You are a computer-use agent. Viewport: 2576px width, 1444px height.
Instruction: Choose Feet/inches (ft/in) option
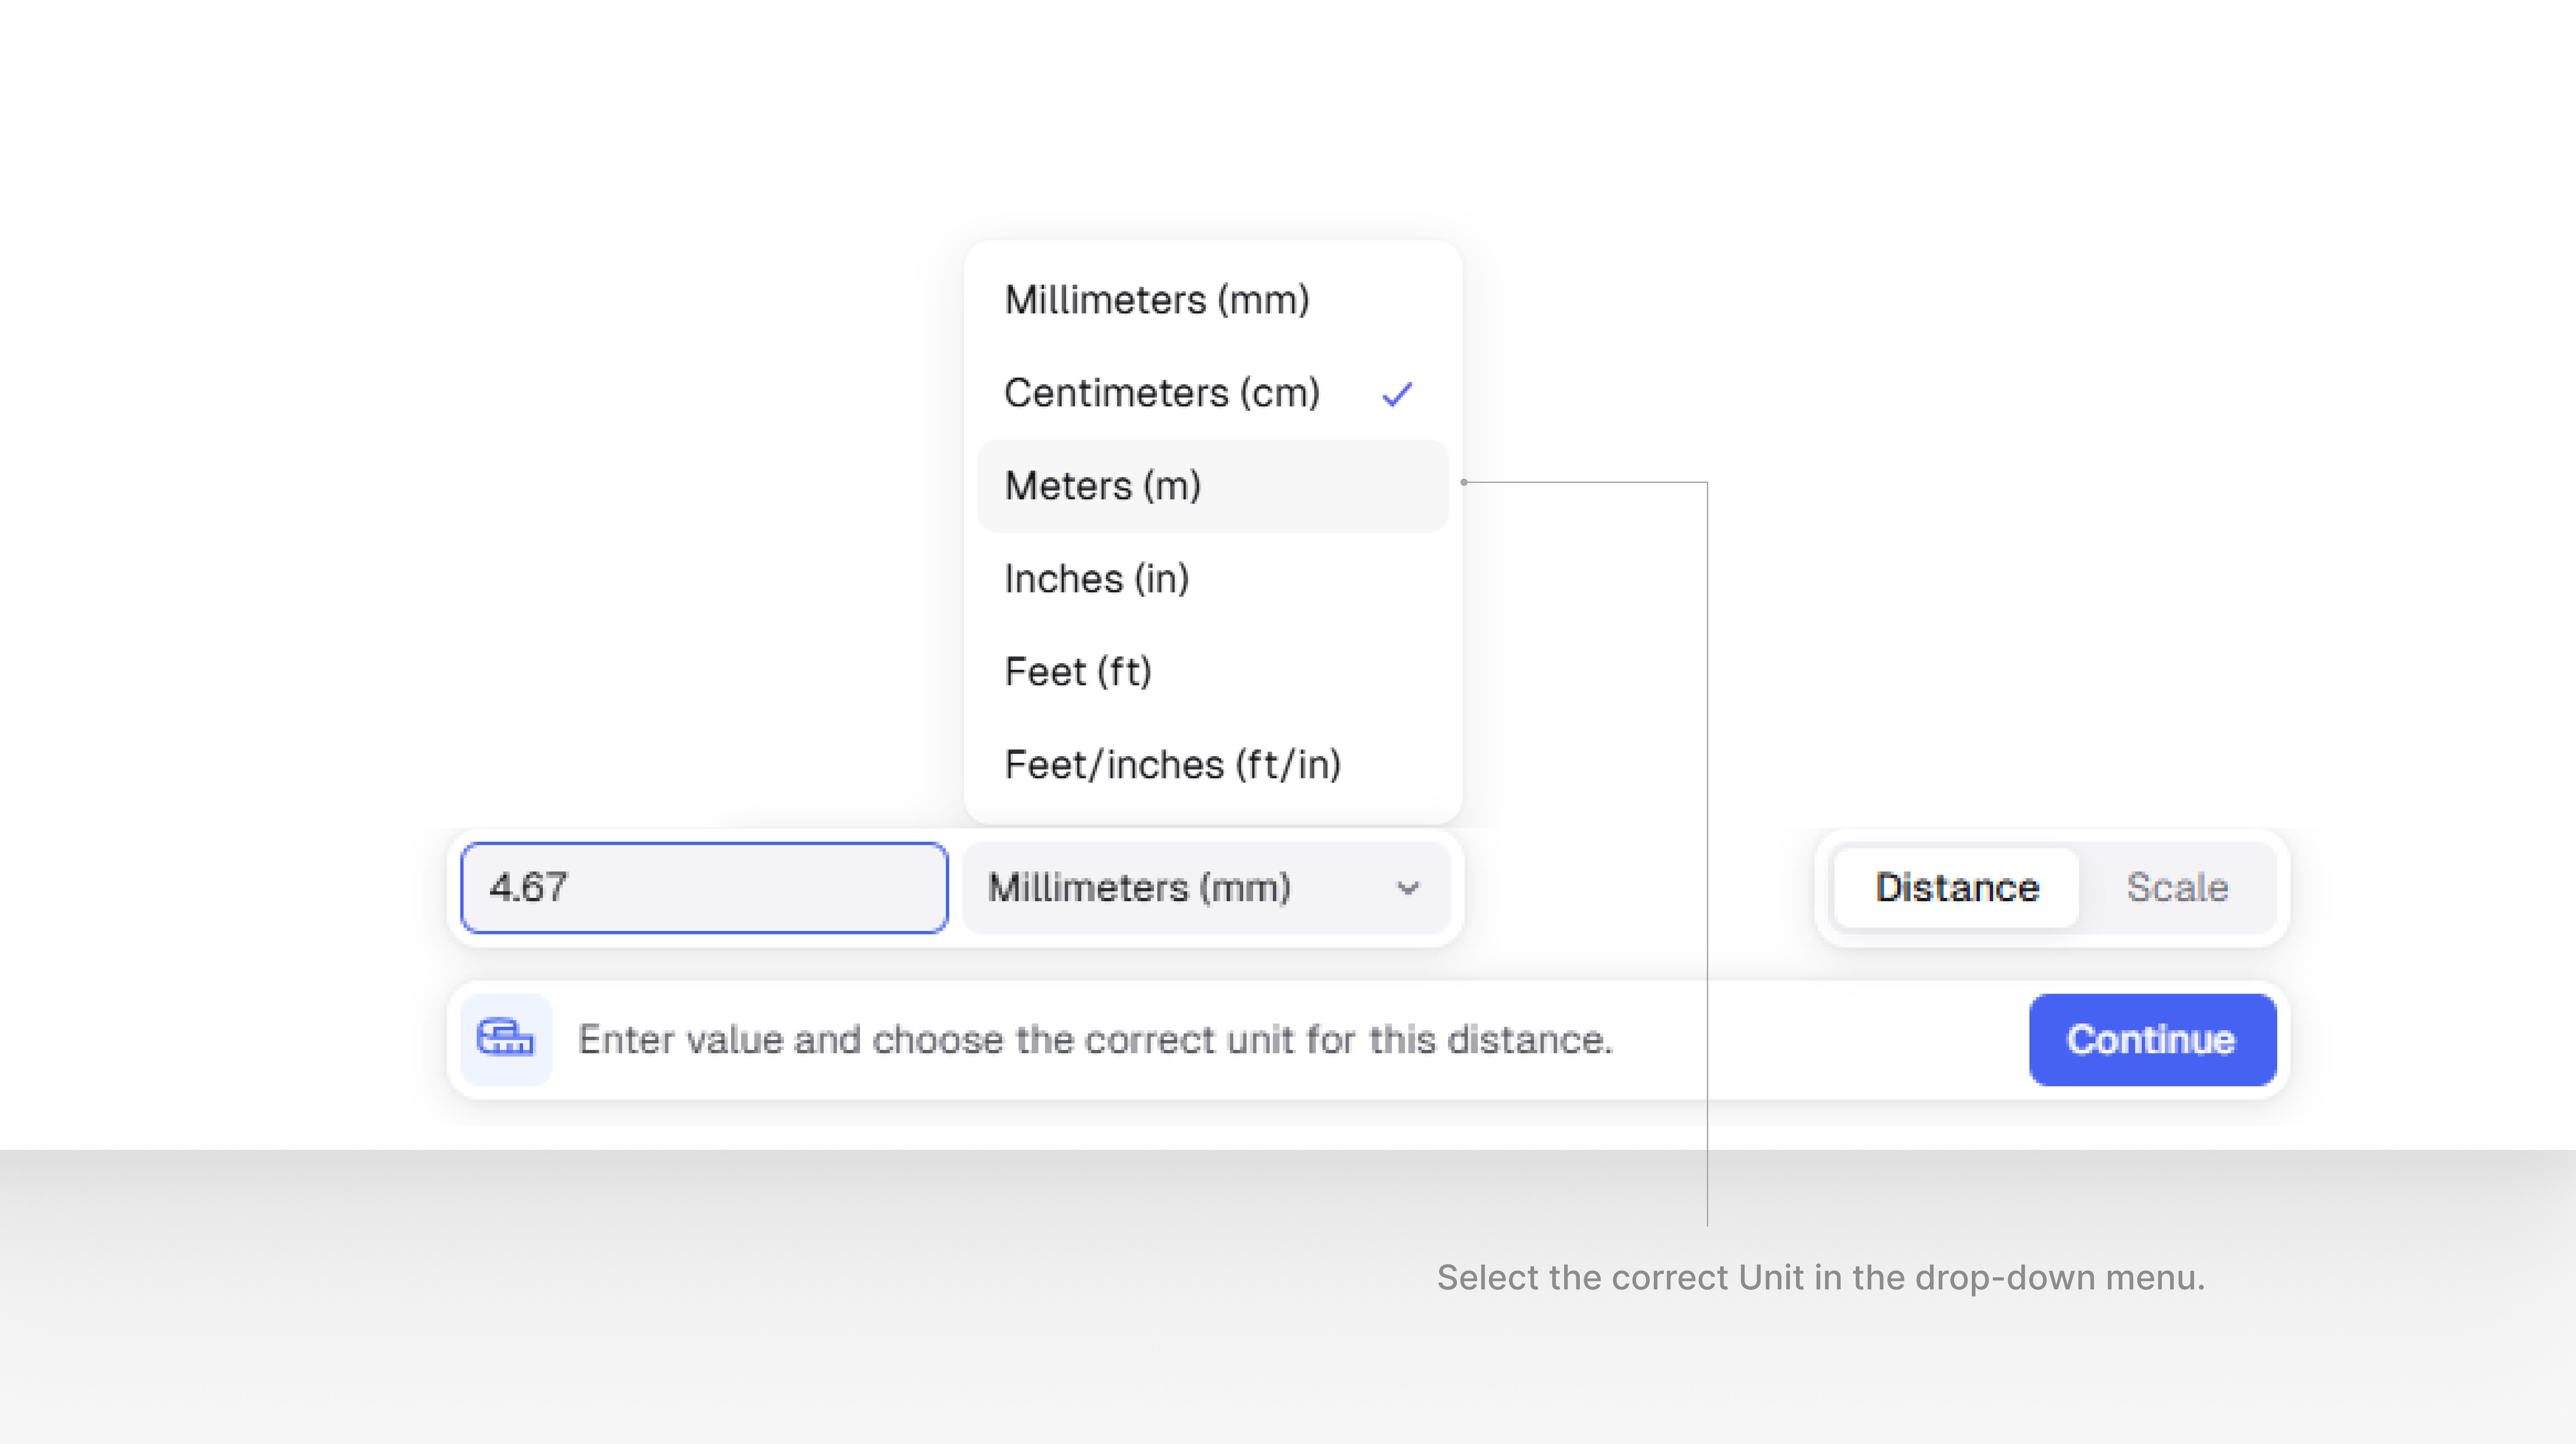tap(1172, 765)
